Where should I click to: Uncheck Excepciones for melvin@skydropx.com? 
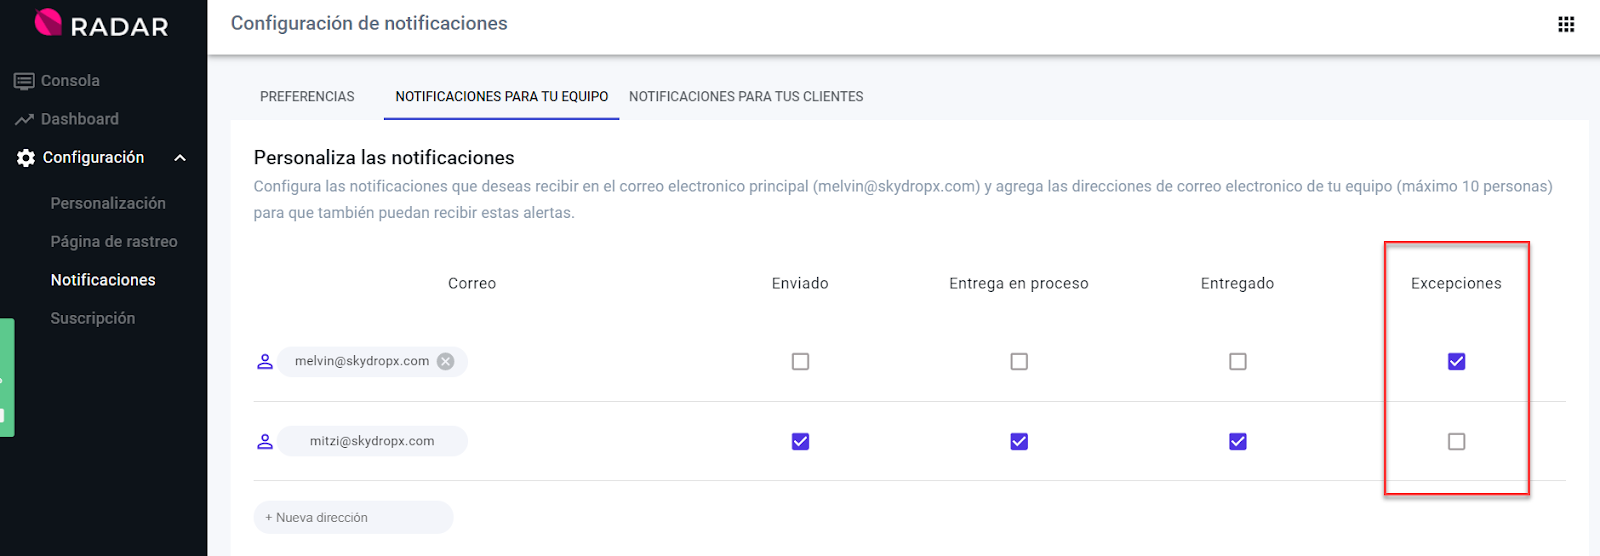[1456, 362]
